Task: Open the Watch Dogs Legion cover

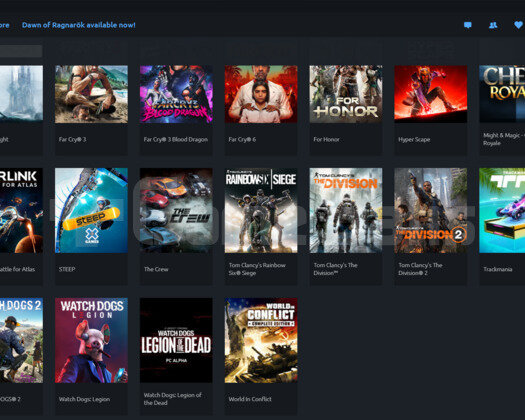Action: click(91, 340)
